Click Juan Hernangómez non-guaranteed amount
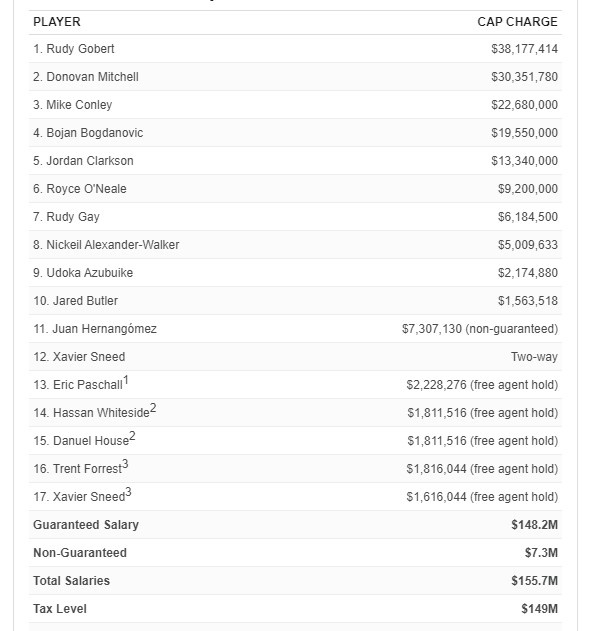This screenshot has width=592, height=631. (480, 329)
